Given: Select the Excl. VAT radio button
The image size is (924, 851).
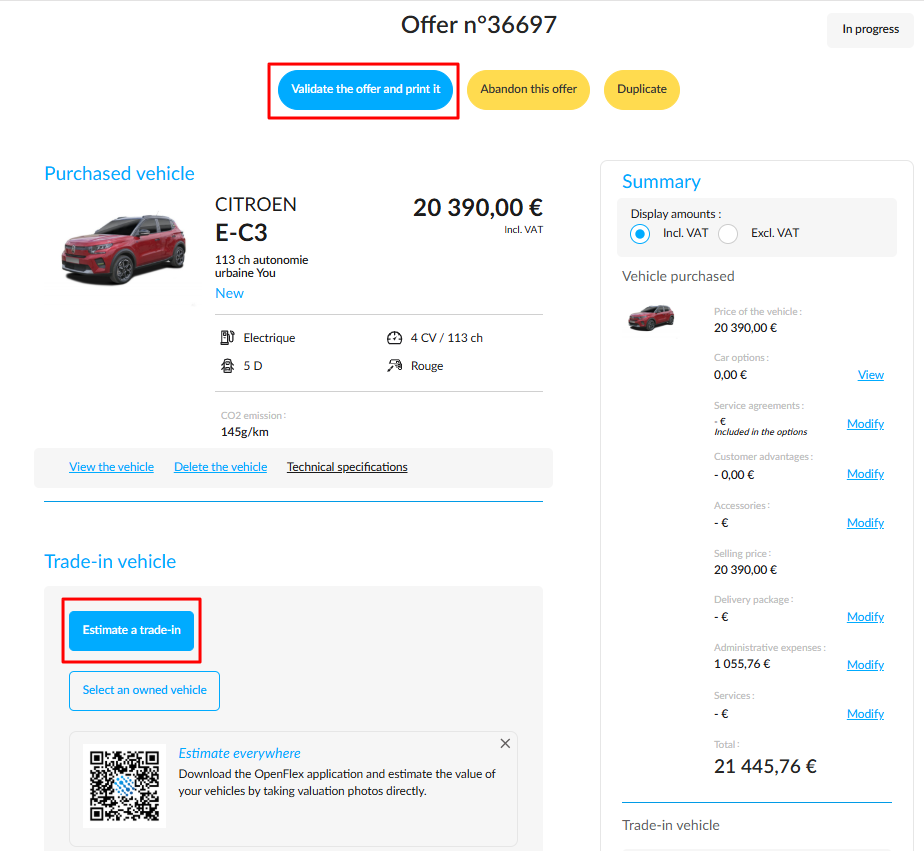Looking at the screenshot, I should click(728, 234).
